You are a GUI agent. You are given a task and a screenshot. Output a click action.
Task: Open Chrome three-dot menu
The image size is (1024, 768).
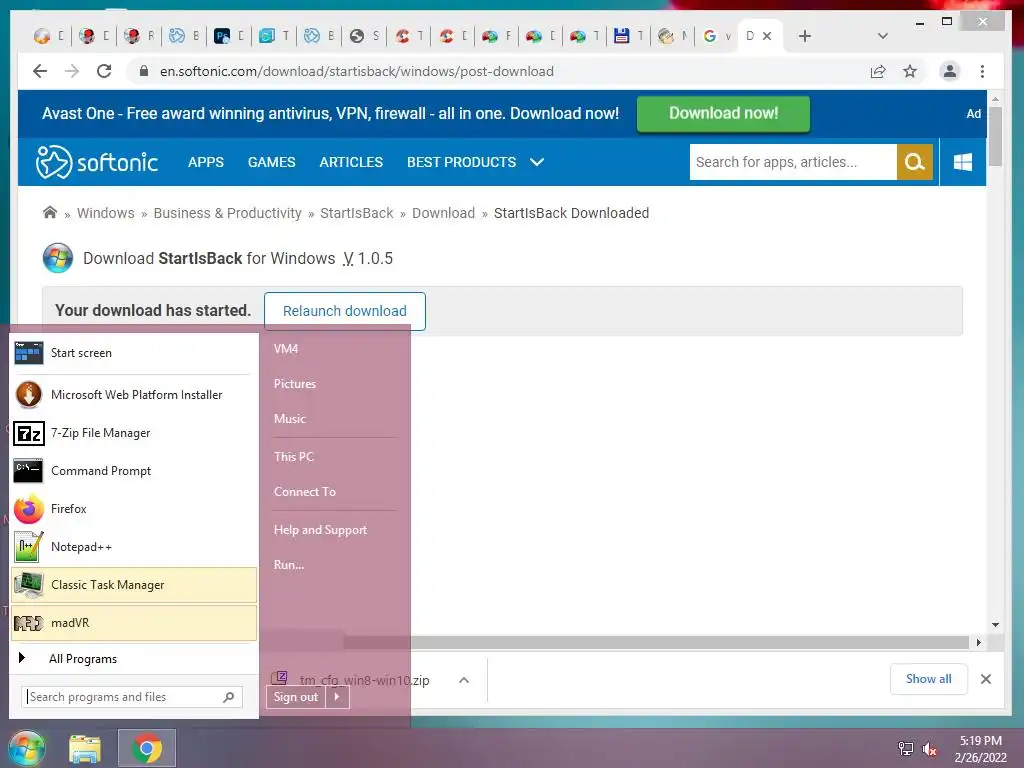(x=982, y=71)
